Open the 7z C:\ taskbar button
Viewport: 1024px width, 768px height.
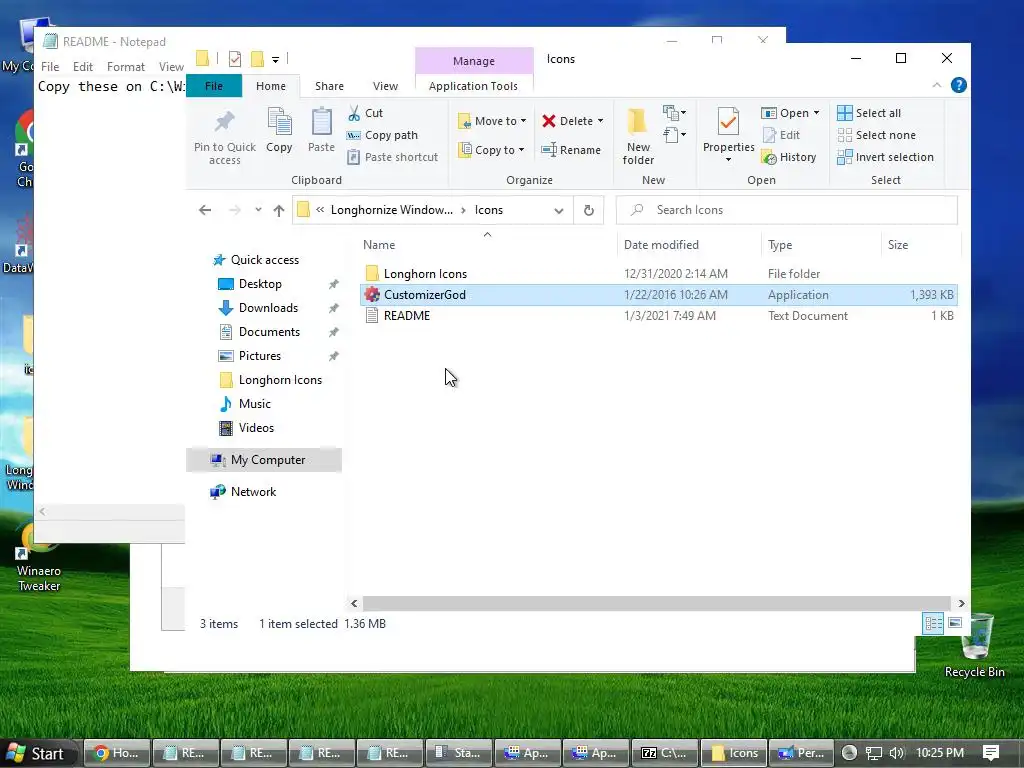(664, 753)
